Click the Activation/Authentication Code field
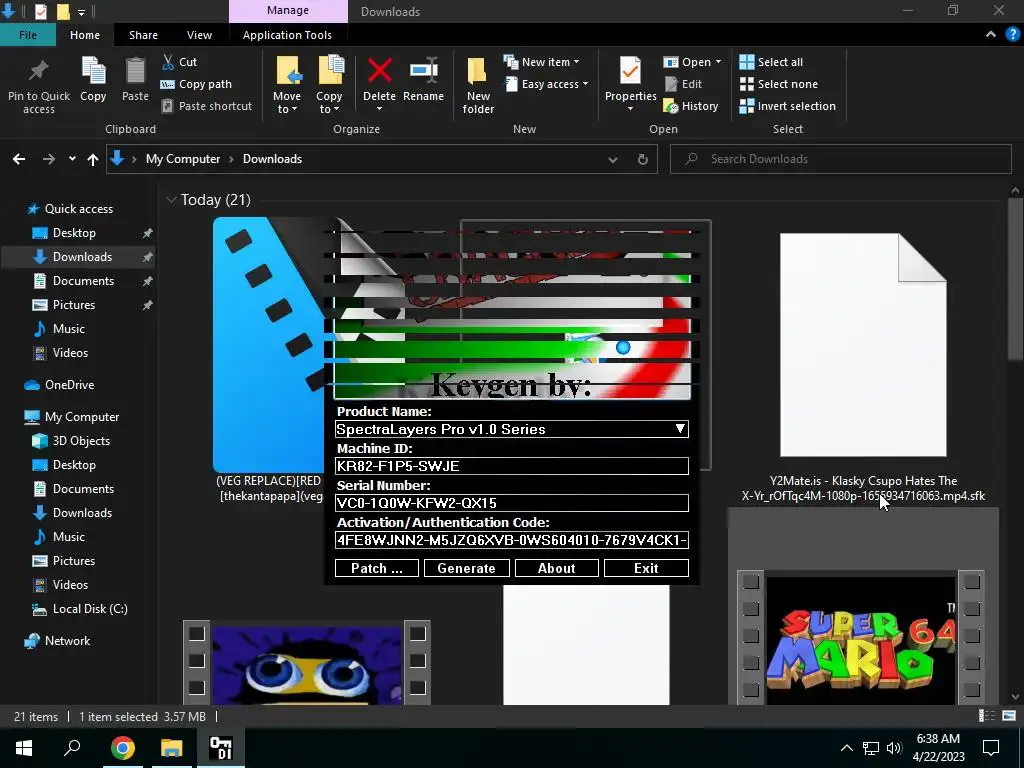Image resolution: width=1024 pixels, height=768 pixels. click(x=512, y=540)
